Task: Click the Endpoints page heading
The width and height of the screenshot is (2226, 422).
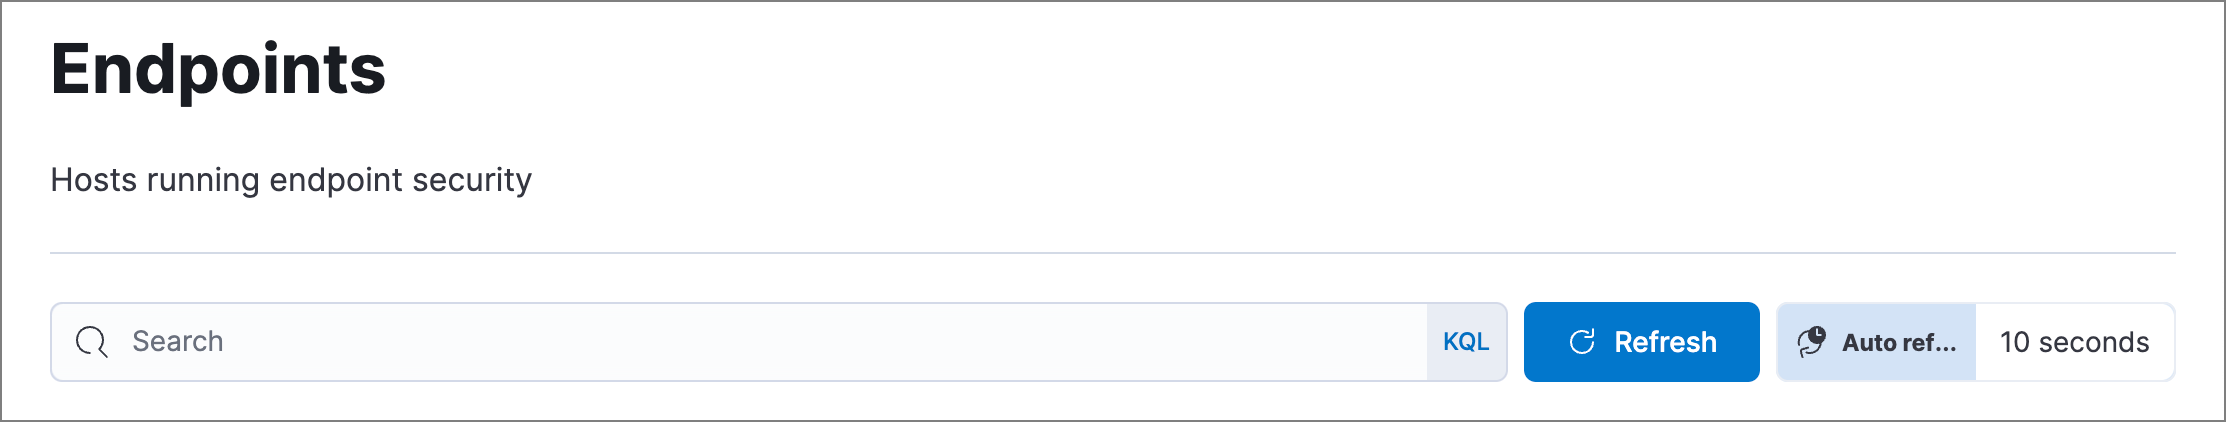Action: (218, 69)
